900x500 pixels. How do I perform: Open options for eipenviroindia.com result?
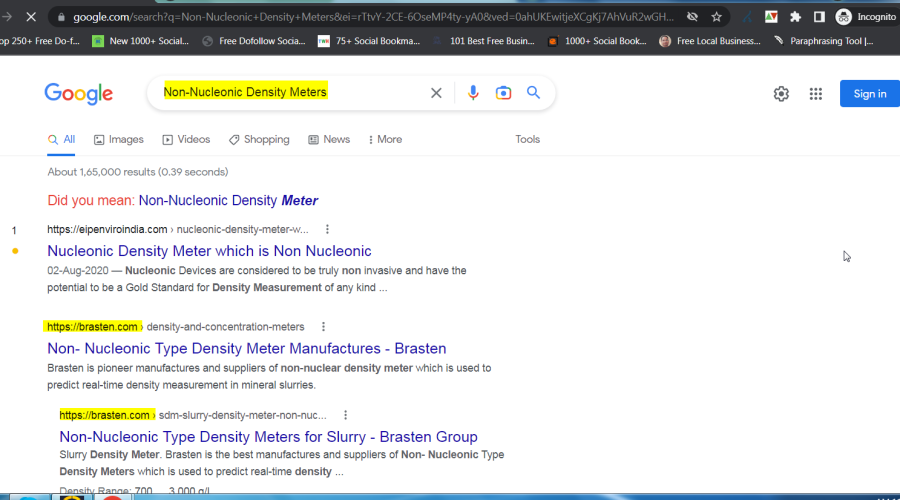coord(327,229)
